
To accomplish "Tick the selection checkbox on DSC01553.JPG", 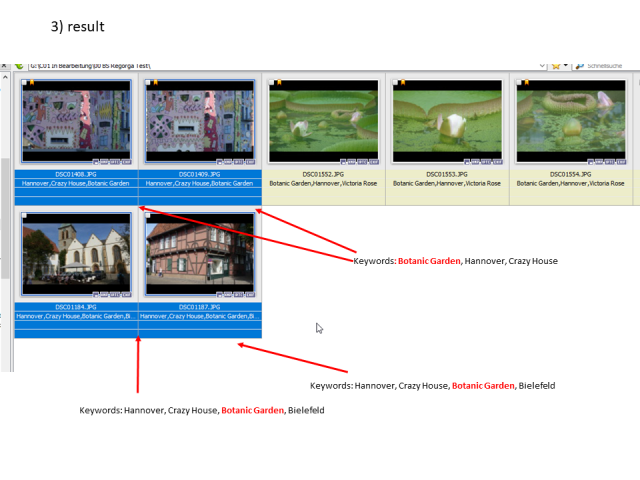I will (395, 82).
